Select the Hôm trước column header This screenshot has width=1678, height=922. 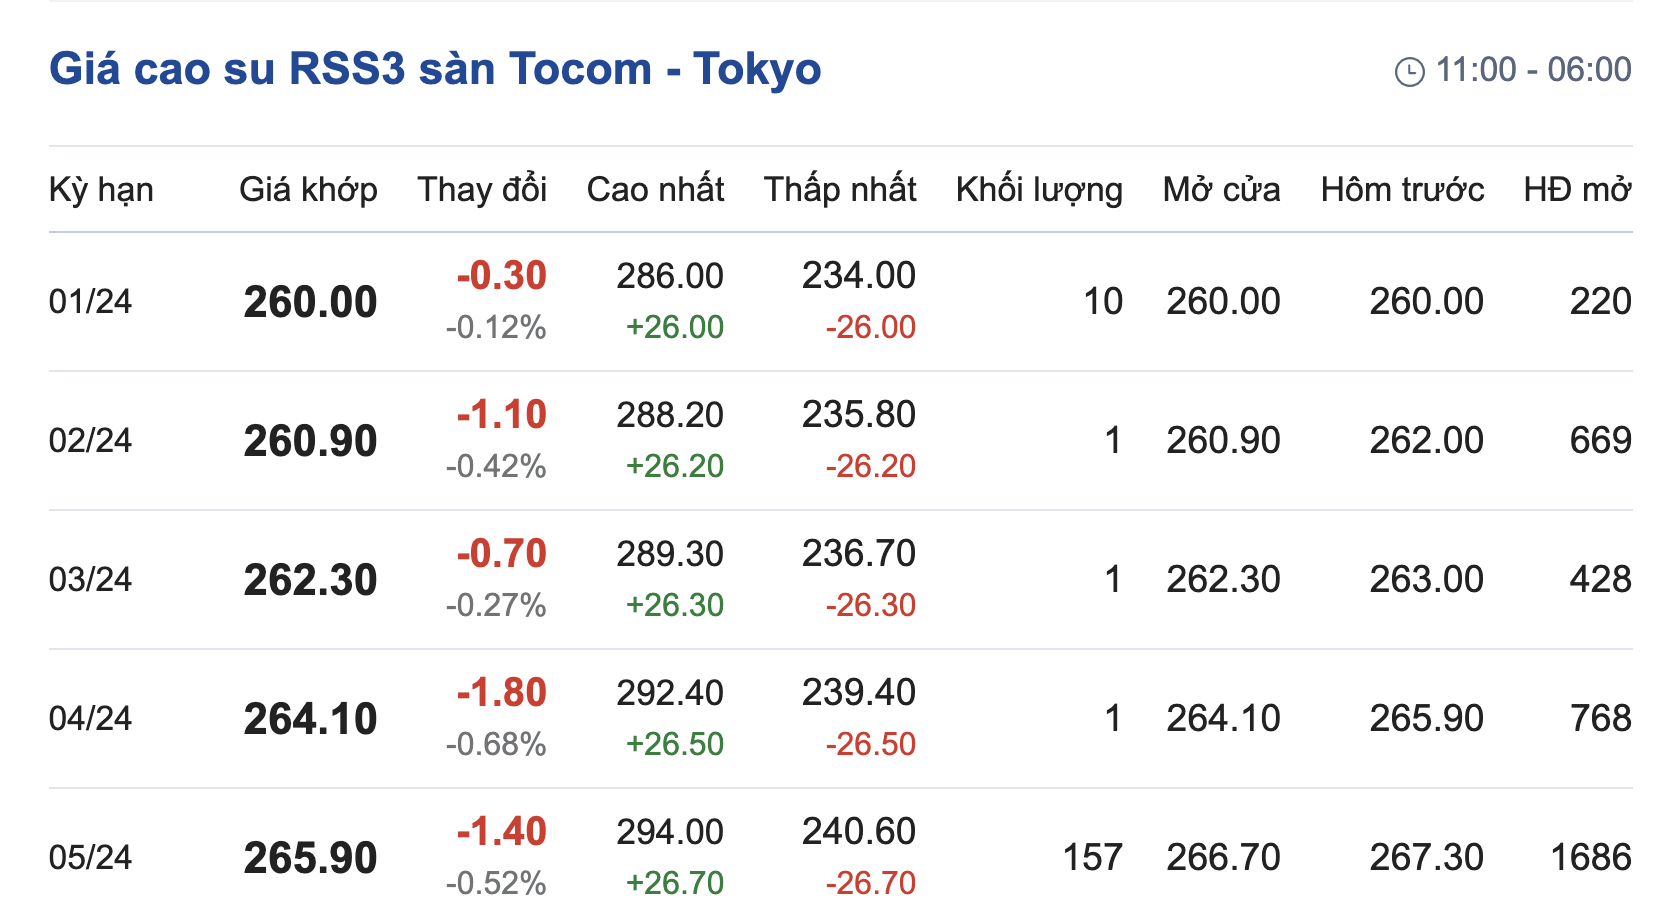[x=1402, y=189]
